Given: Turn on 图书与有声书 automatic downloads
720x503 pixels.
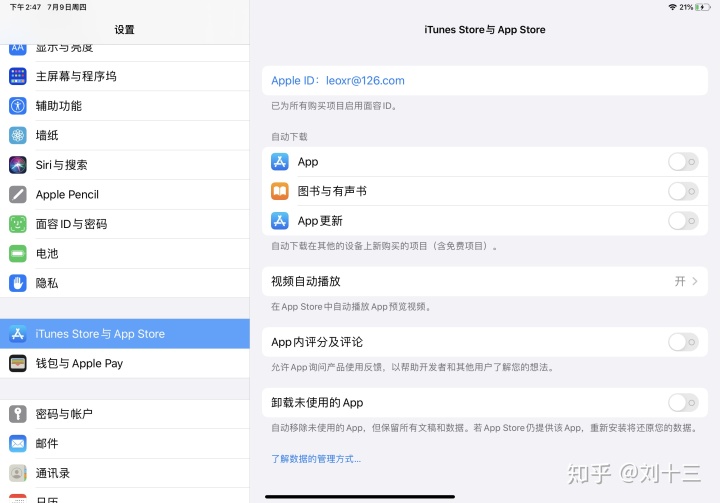Looking at the screenshot, I should tap(683, 191).
